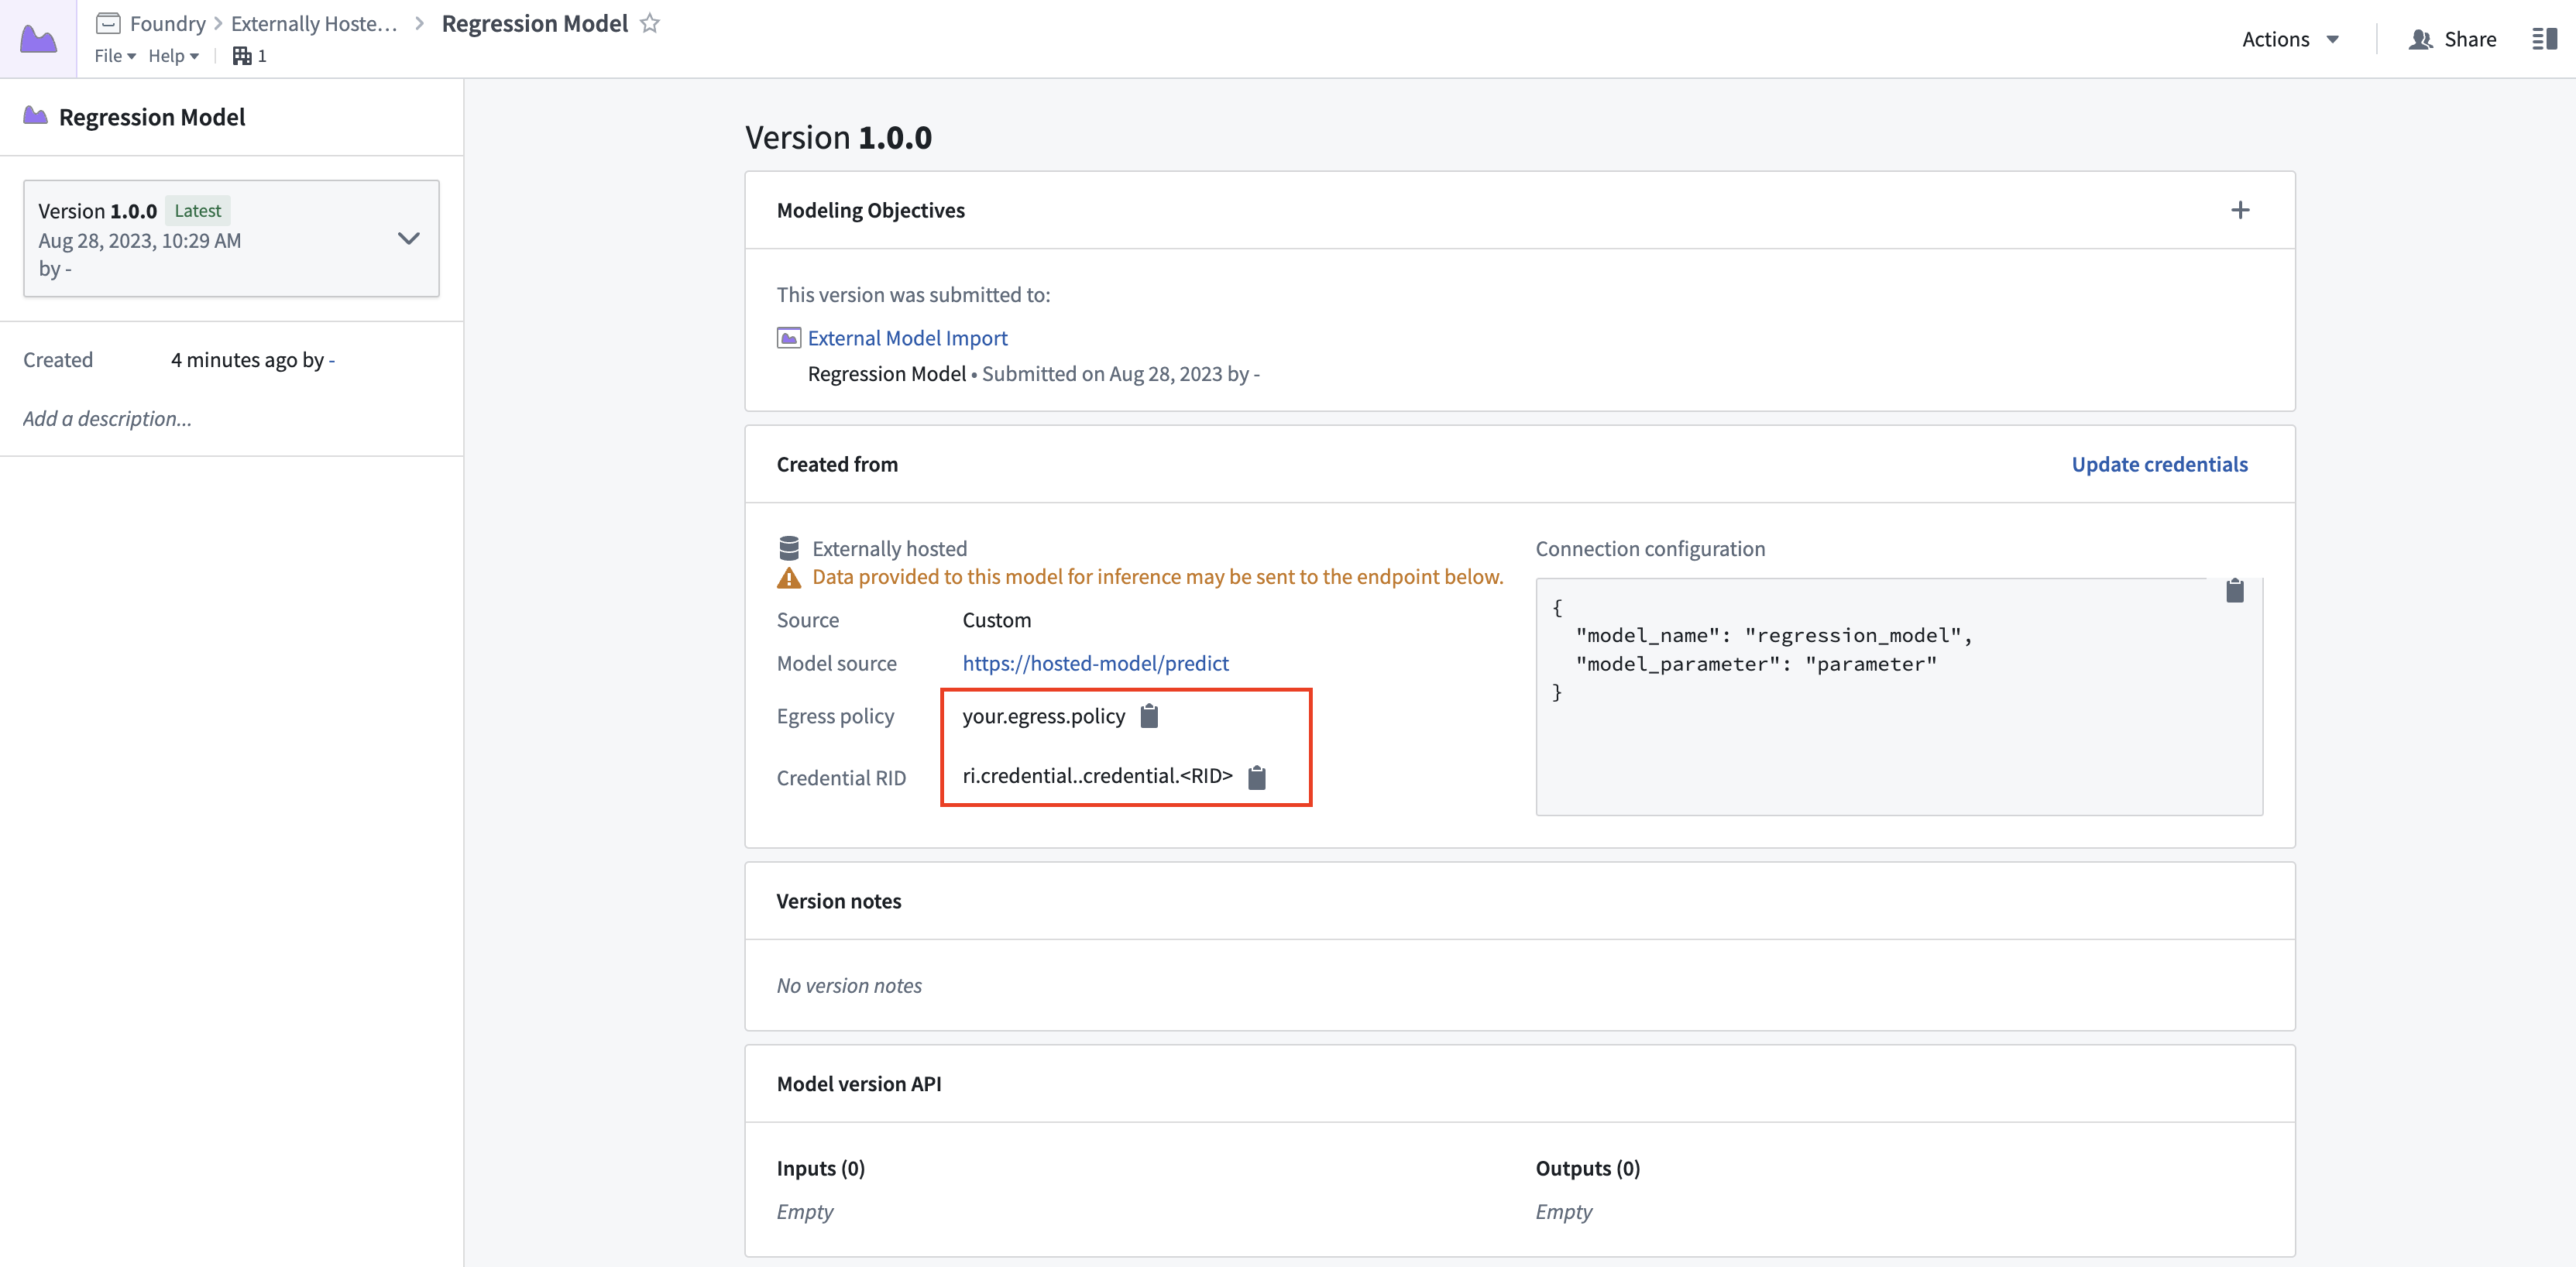Click the Model version API heading

pyautogui.click(x=858, y=1084)
